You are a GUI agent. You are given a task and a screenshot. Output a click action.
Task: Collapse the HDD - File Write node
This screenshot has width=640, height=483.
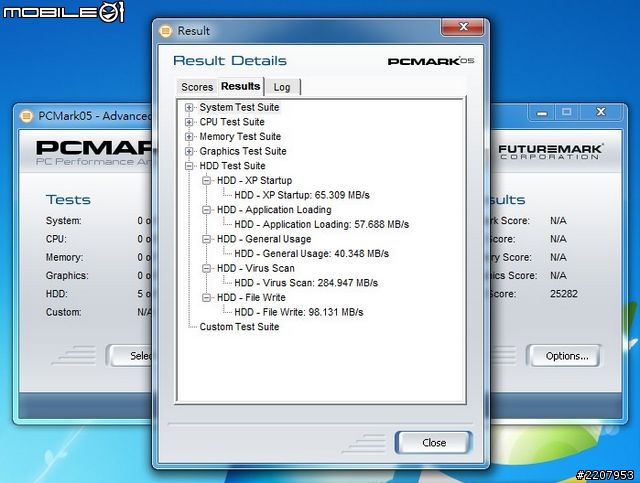pyautogui.click(x=207, y=298)
